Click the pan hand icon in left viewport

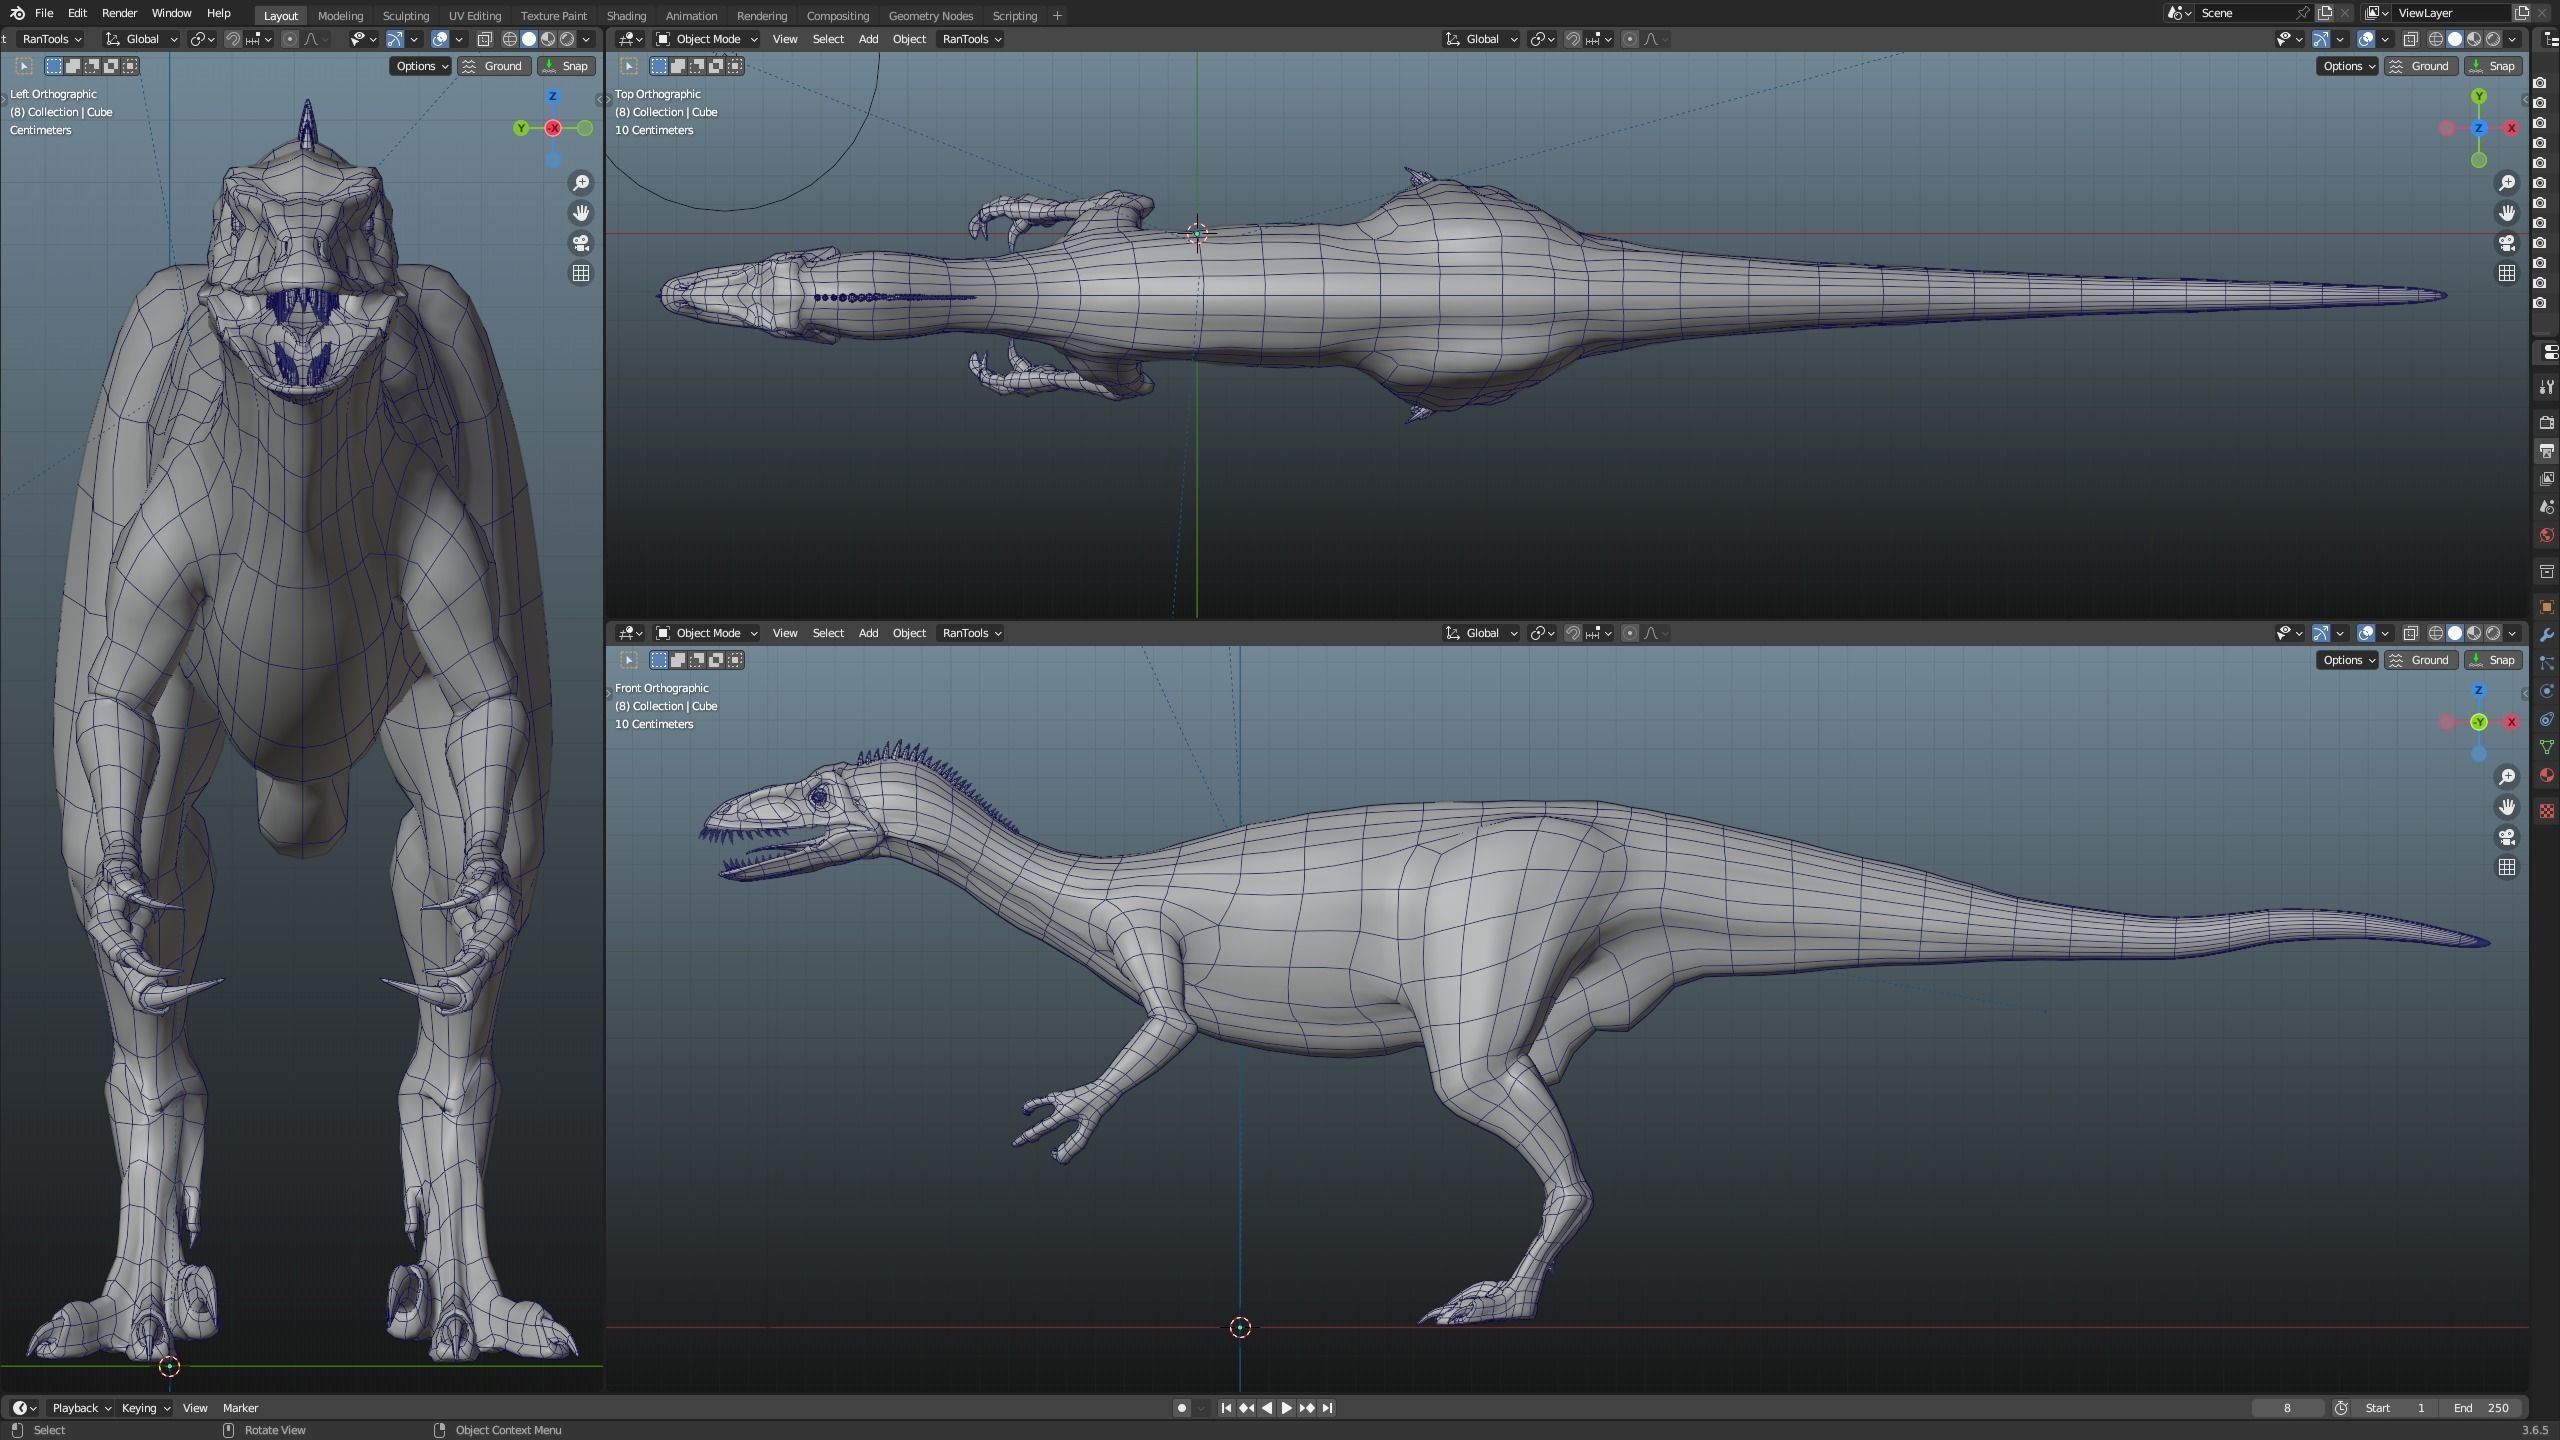pos(581,213)
